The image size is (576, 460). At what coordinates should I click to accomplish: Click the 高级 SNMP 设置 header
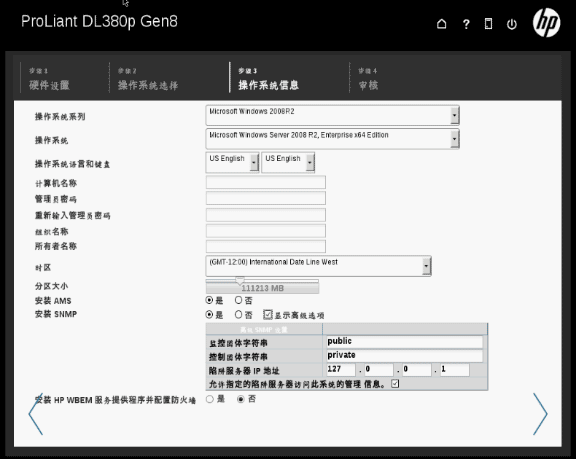click(x=264, y=330)
